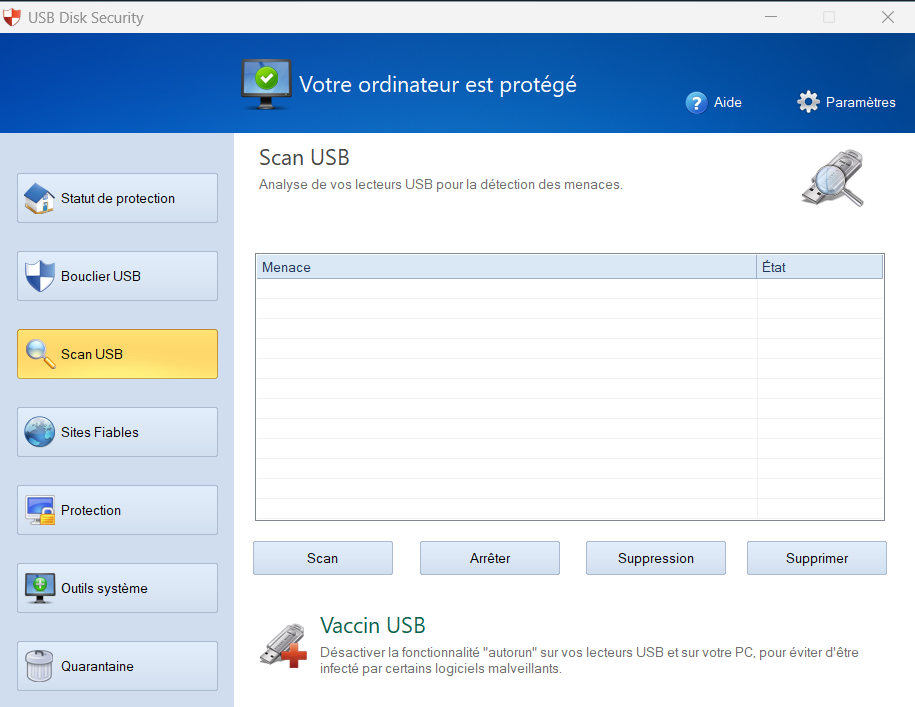
Task: Click the Suppression button
Action: pos(655,558)
